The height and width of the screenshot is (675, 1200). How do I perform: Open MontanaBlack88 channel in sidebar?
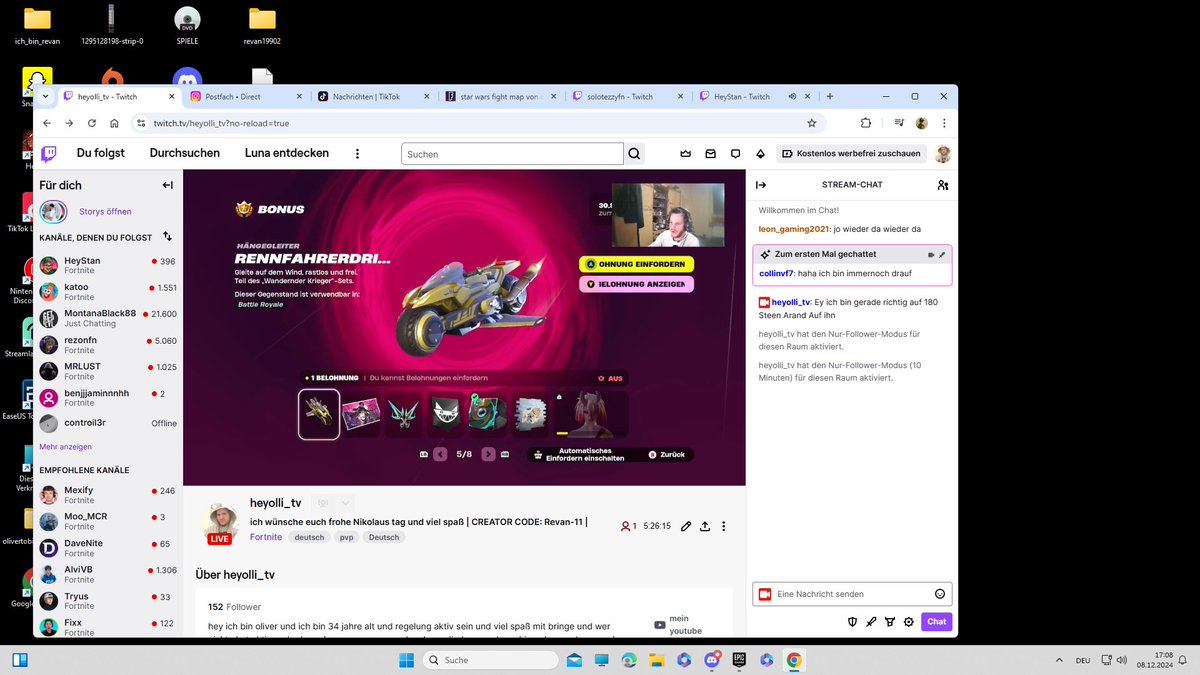pos(108,318)
